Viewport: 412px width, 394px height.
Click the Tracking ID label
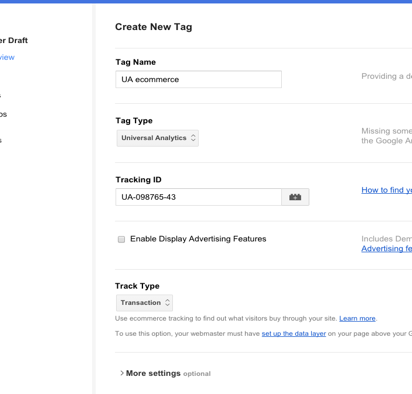pyautogui.click(x=138, y=180)
